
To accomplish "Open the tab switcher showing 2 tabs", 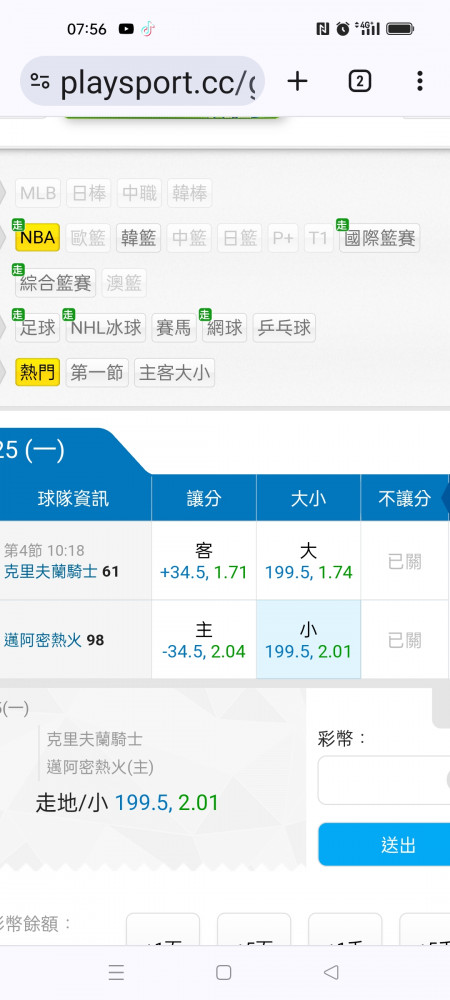I will (x=359, y=81).
